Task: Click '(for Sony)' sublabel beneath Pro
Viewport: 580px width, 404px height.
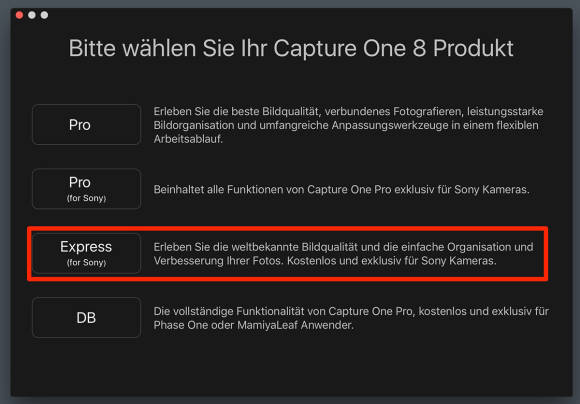Action: pyautogui.click(x=86, y=198)
